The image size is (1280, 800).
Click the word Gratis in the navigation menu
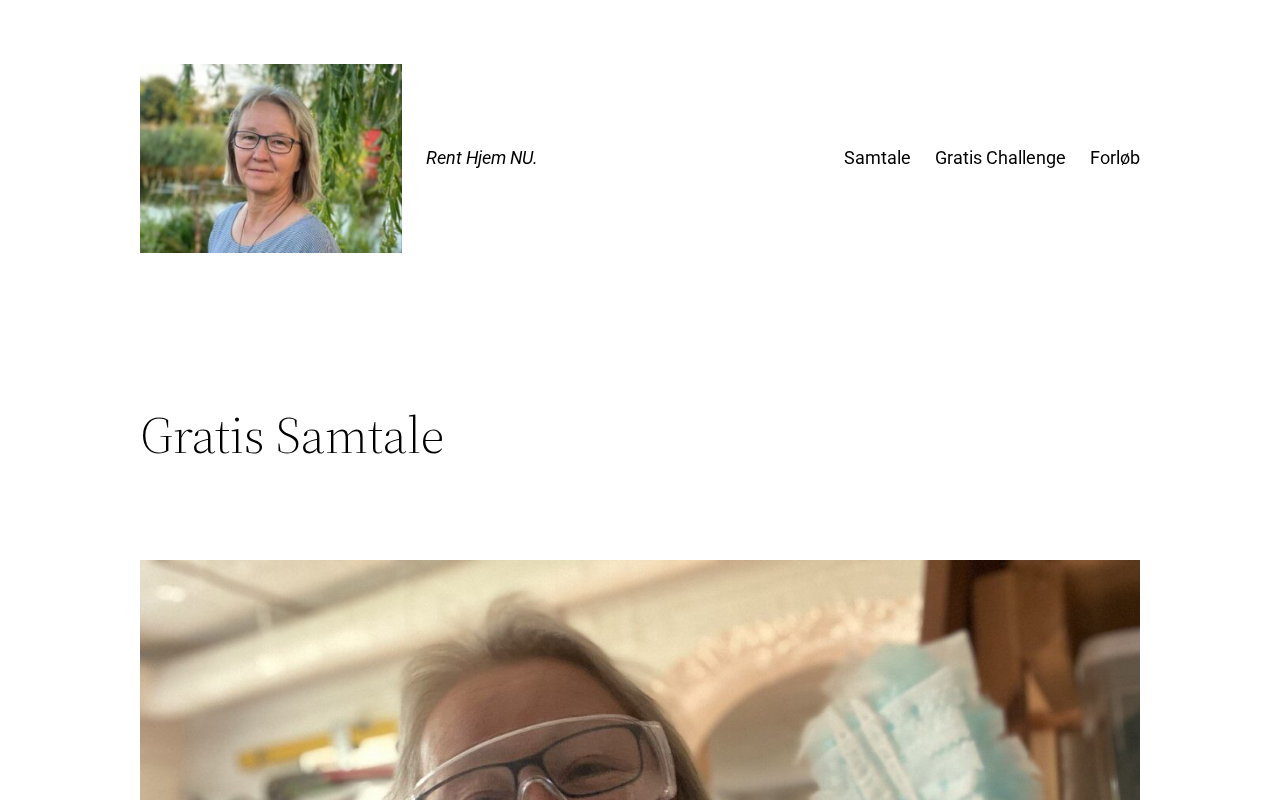957,158
